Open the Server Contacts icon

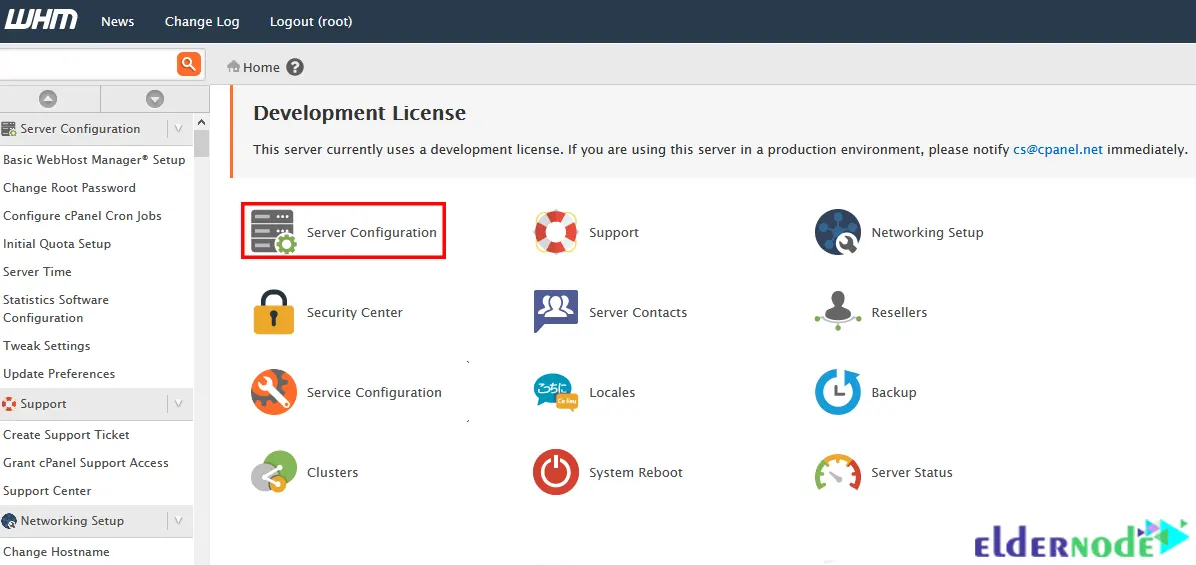[555, 311]
